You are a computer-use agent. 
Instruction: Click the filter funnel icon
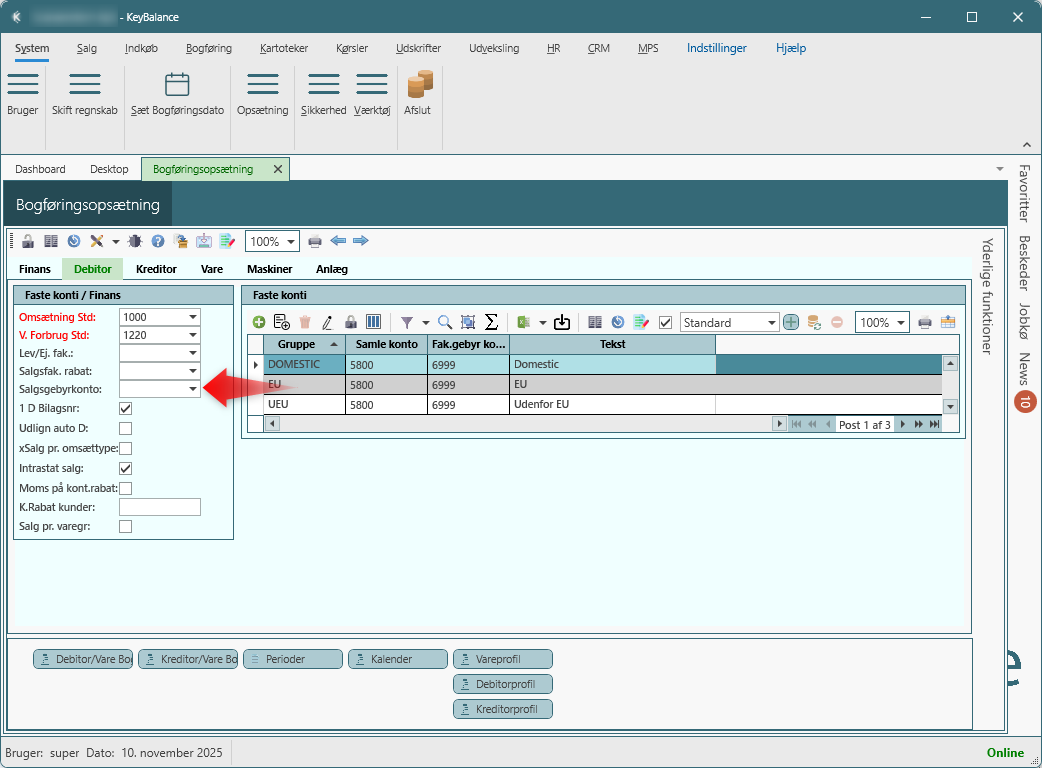pyautogui.click(x=407, y=323)
